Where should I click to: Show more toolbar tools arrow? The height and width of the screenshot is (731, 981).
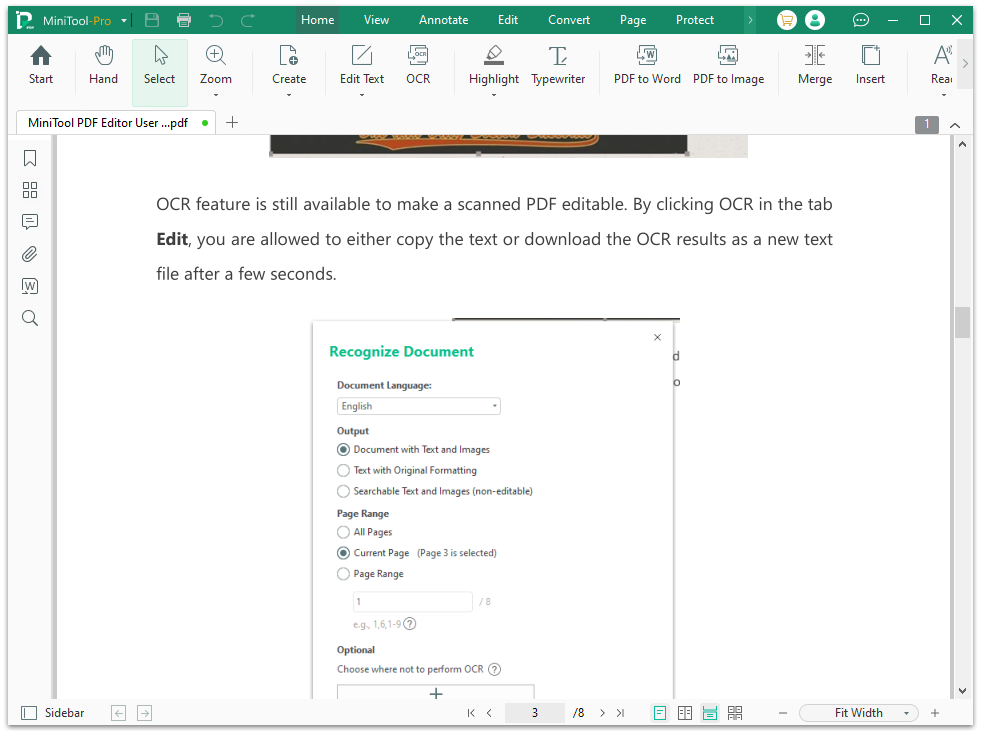click(x=965, y=63)
